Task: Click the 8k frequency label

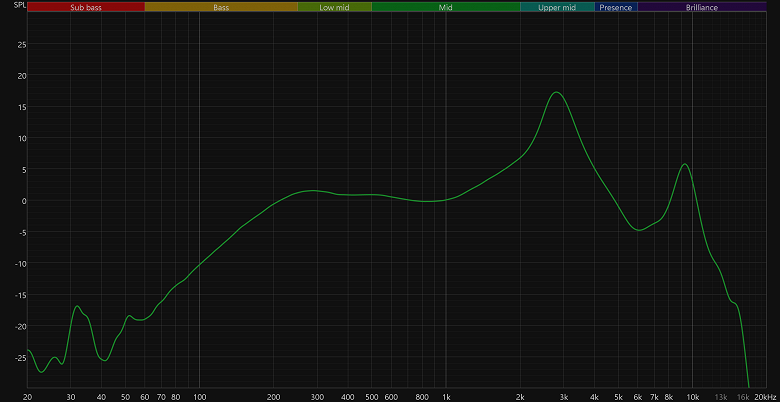Action: point(669,397)
